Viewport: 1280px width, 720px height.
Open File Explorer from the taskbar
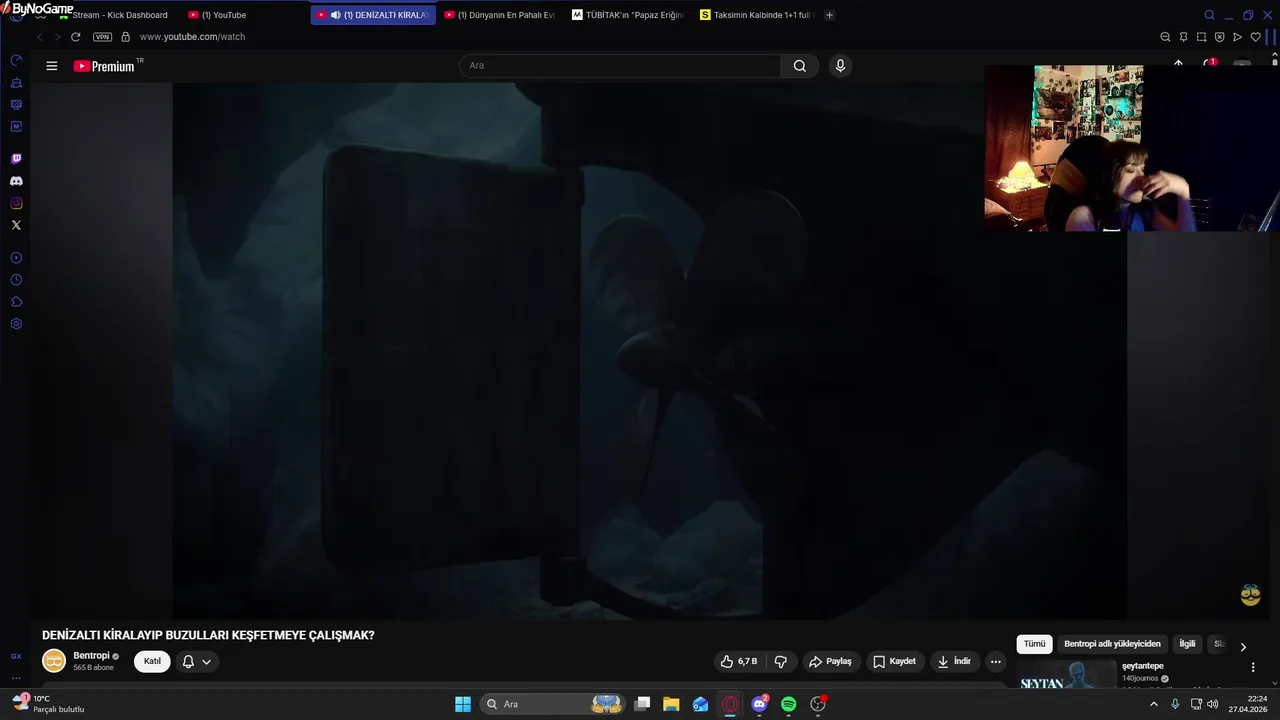(x=671, y=704)
